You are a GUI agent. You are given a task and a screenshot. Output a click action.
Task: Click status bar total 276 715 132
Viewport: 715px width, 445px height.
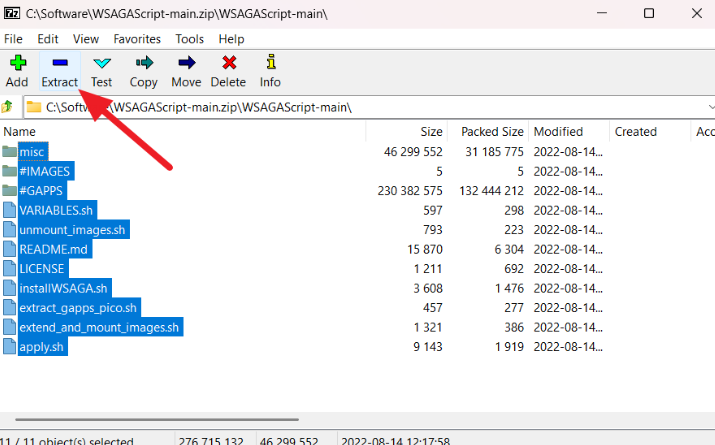[211, 440]
